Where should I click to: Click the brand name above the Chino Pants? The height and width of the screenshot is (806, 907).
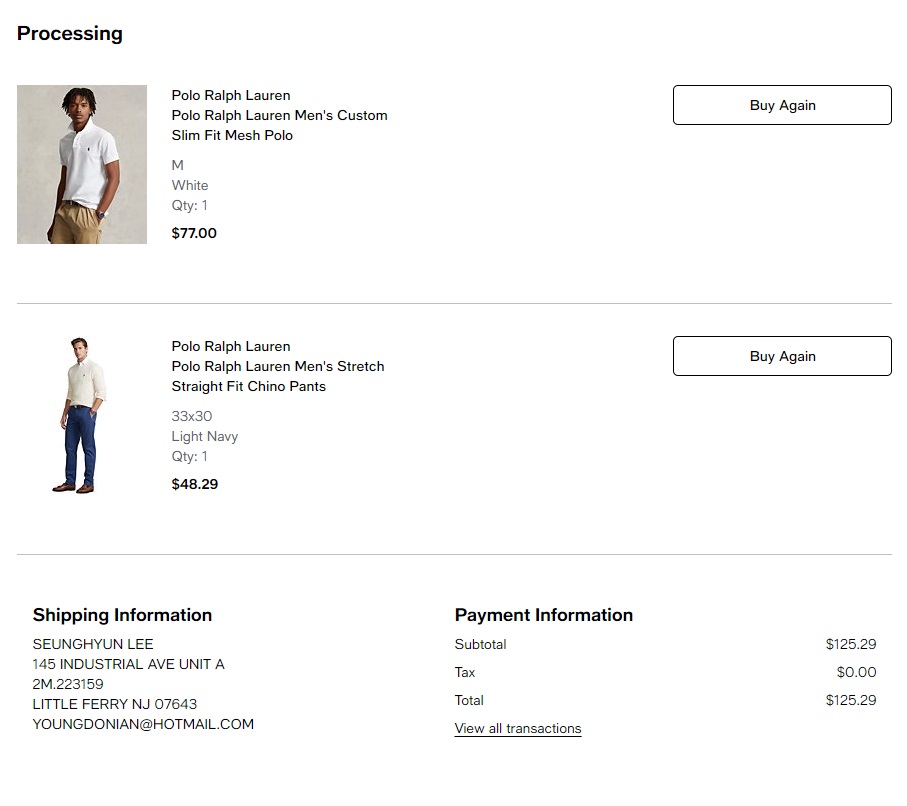click(x=231, y=346)
